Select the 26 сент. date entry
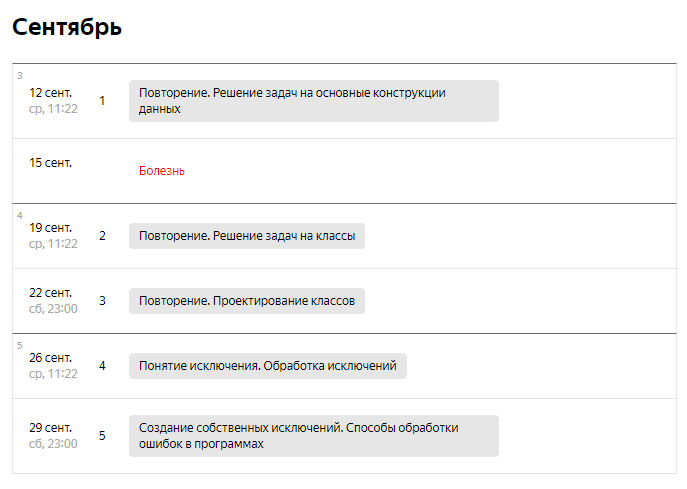687x489 pixels. 53,366
